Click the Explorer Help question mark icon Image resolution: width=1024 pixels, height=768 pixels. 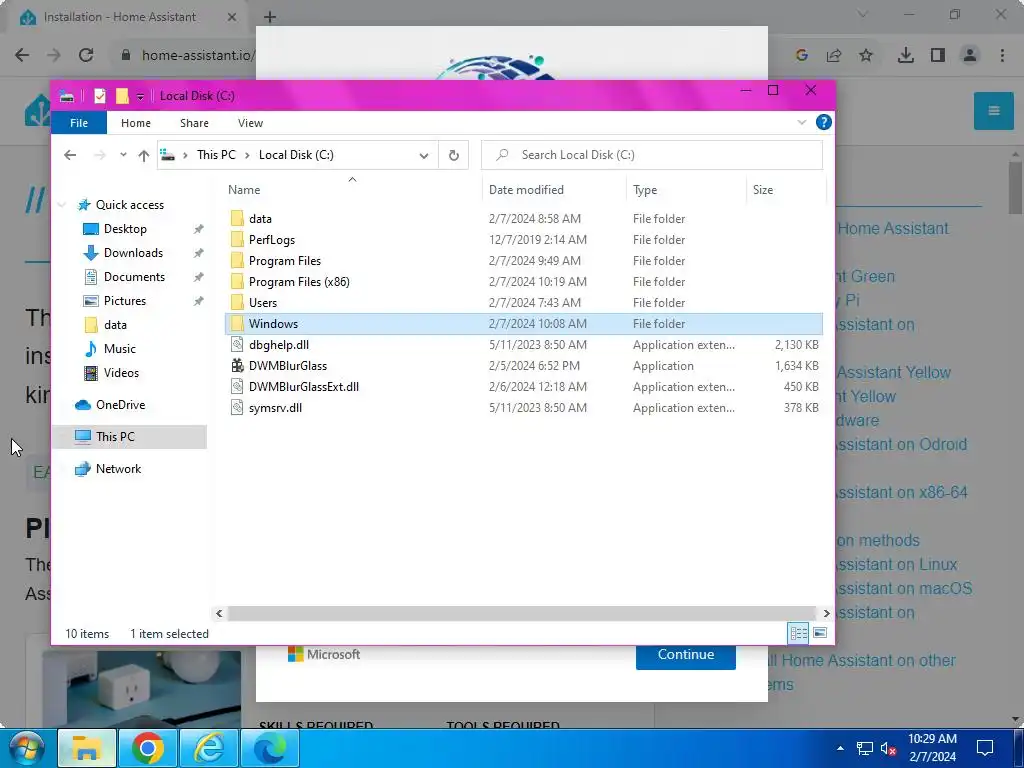[x=824, y=122]
